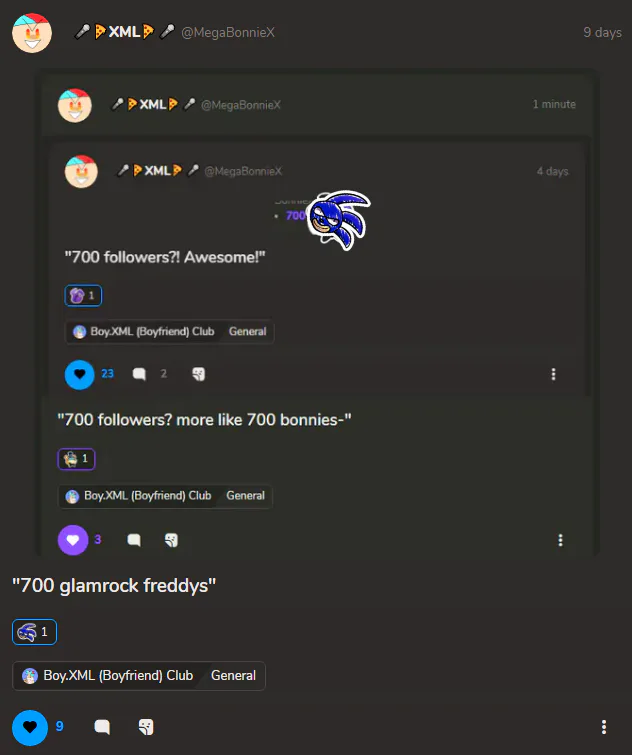
Task: Like the "700 glamrock freddys" post
Action: (x=30, y=727)
